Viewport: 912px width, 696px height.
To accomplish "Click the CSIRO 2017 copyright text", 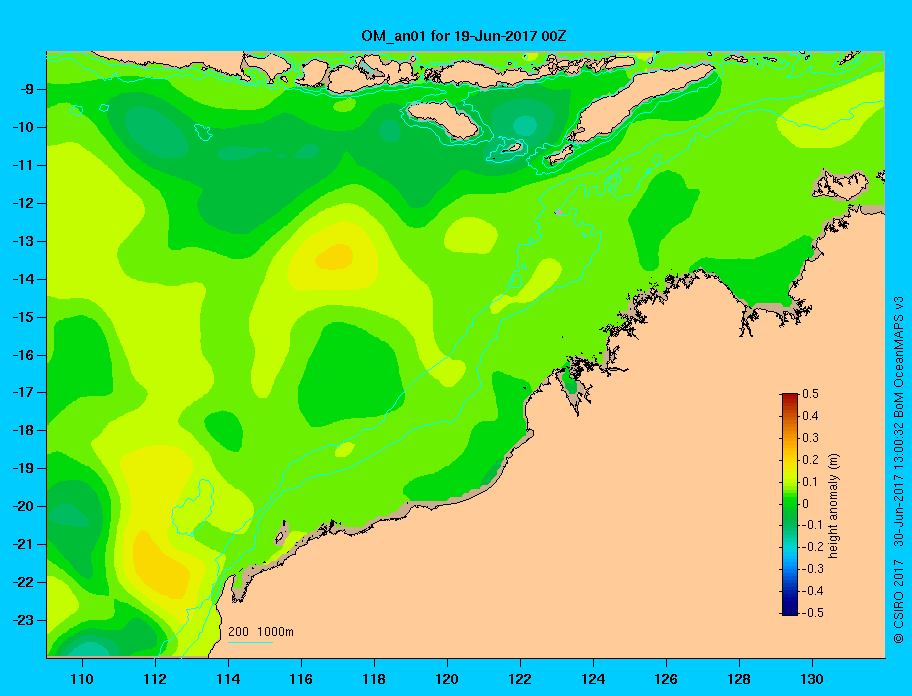I will [x=899, y=601].
